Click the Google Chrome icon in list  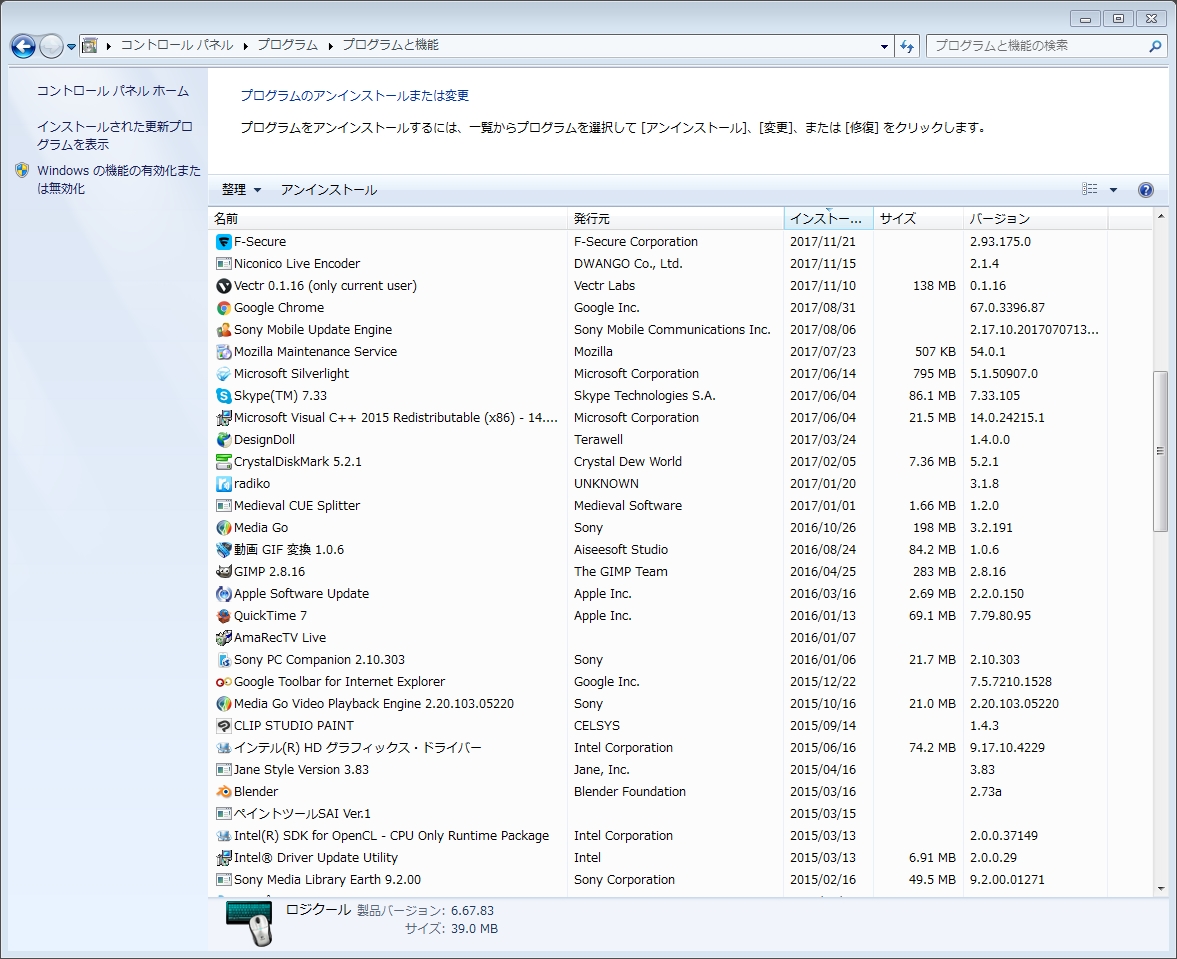pos(224,308)
